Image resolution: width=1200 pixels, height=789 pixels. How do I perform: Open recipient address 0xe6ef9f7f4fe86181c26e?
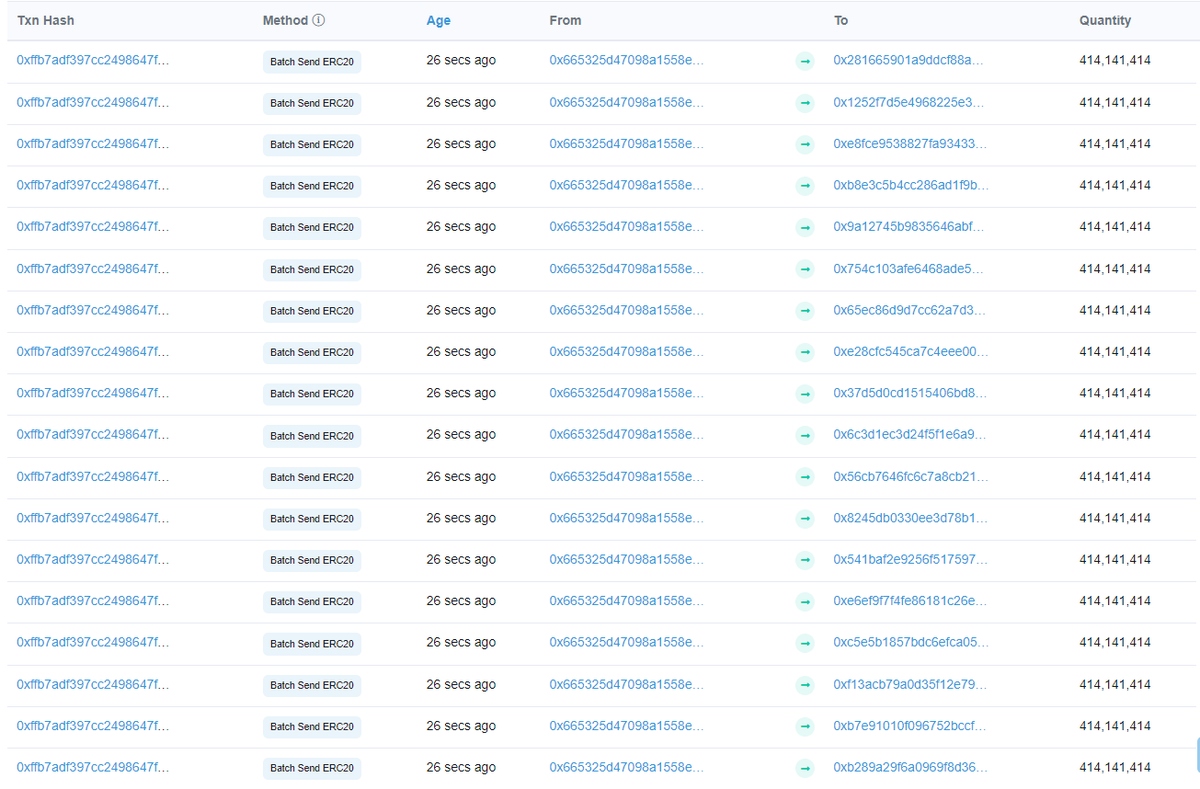click(910, 601)
